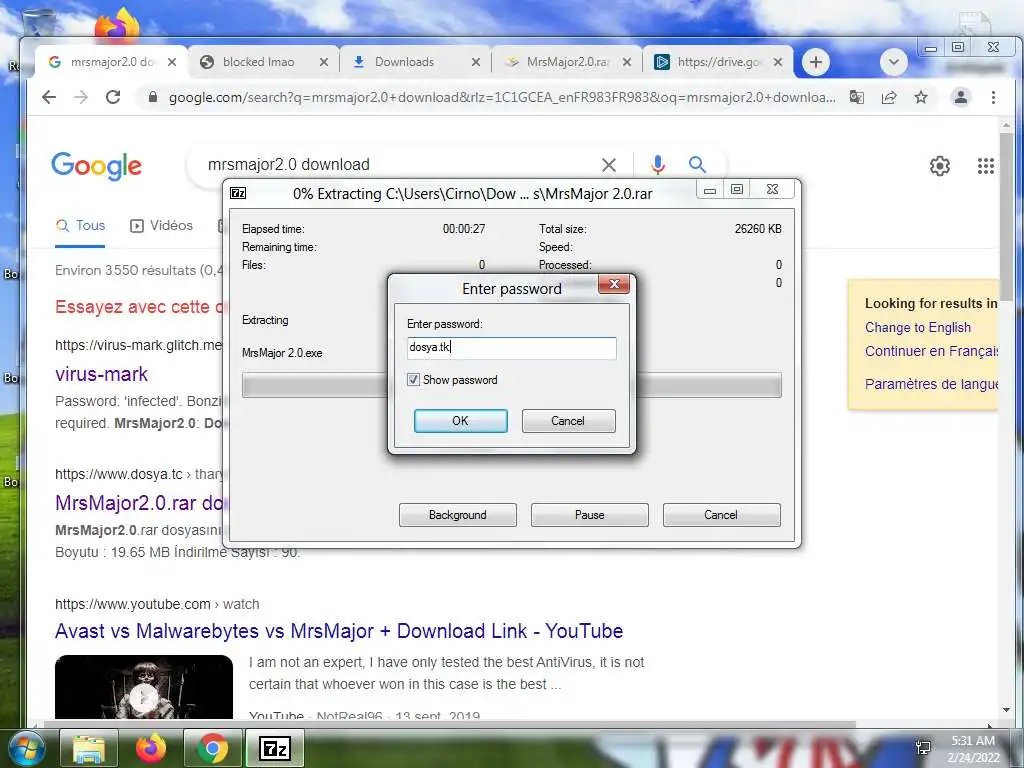Open the virus-mark search result
The image size is (1024, 768).
point(101,374)
